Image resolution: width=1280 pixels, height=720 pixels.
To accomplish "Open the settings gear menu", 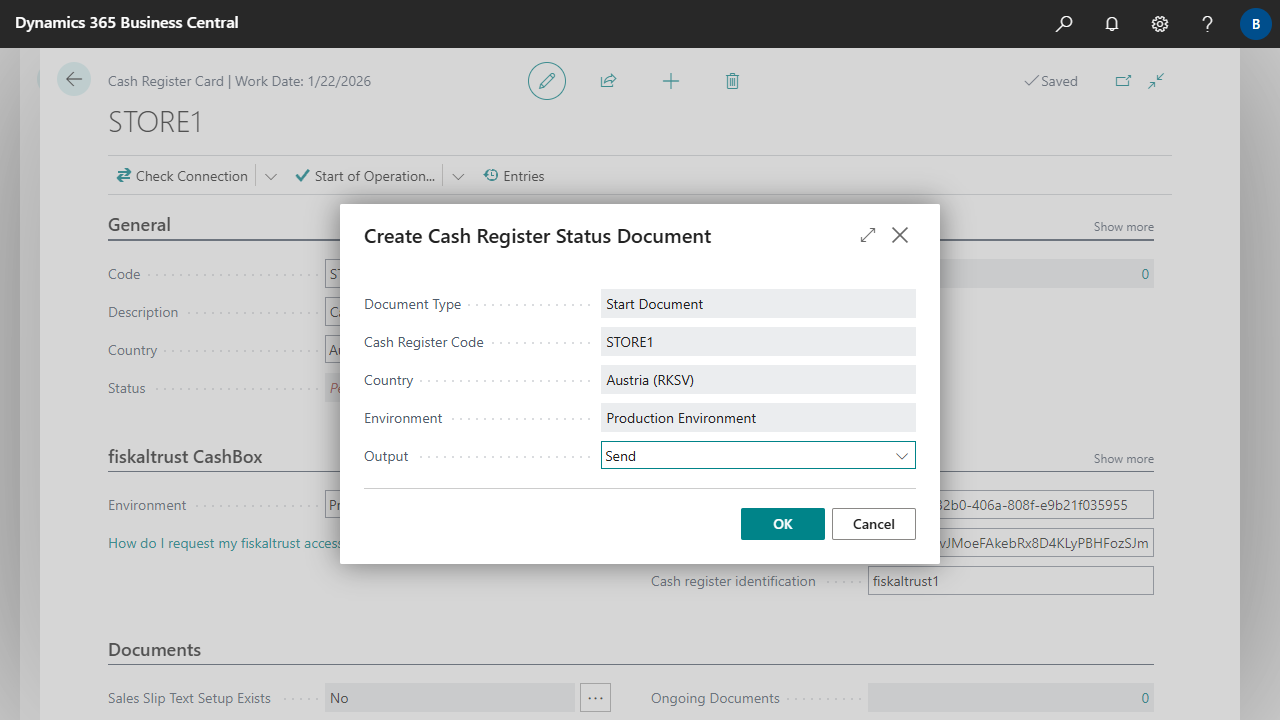I will click(1160, 24).
